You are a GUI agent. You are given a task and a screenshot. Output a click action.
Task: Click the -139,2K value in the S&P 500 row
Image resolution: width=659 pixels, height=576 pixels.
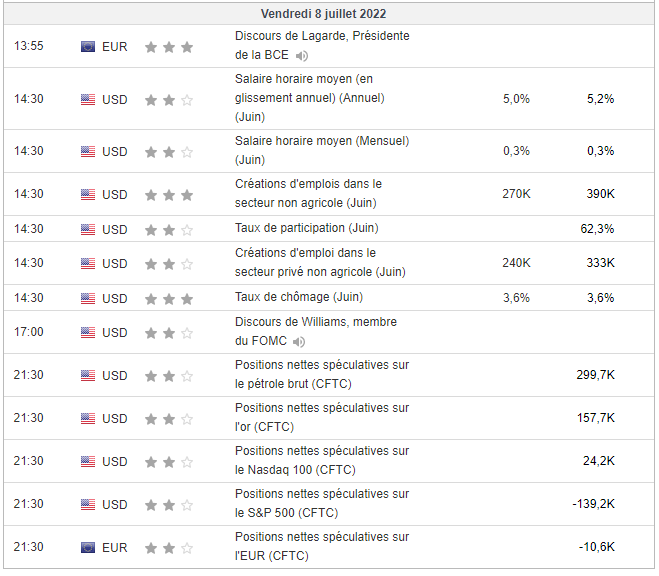[x=593, y=504]
